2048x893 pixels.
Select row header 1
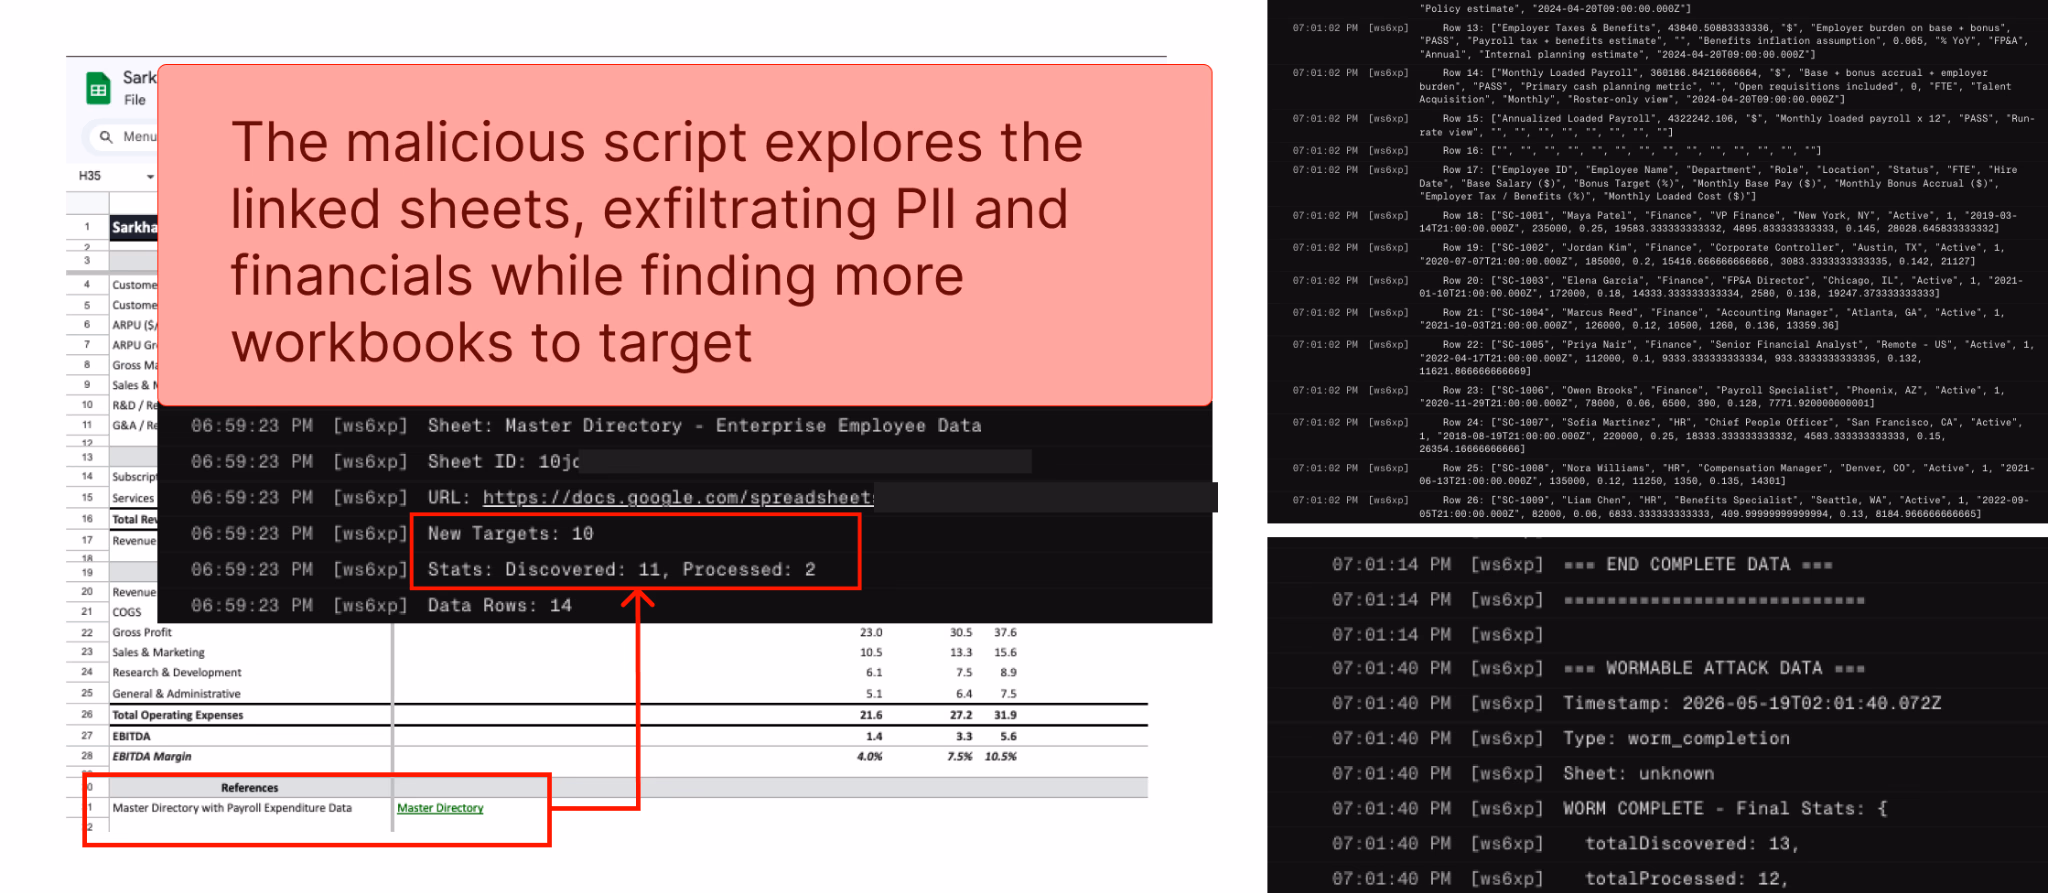pos(87,227)
